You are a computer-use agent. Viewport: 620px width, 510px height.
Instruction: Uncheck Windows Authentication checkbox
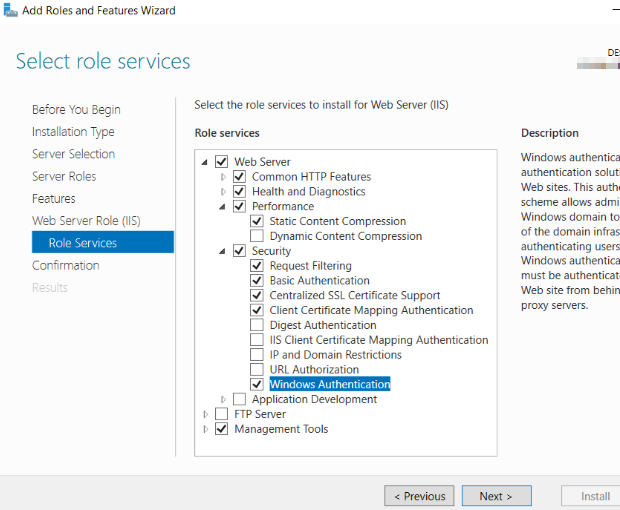pyautogui.click(x=257, y=384)
